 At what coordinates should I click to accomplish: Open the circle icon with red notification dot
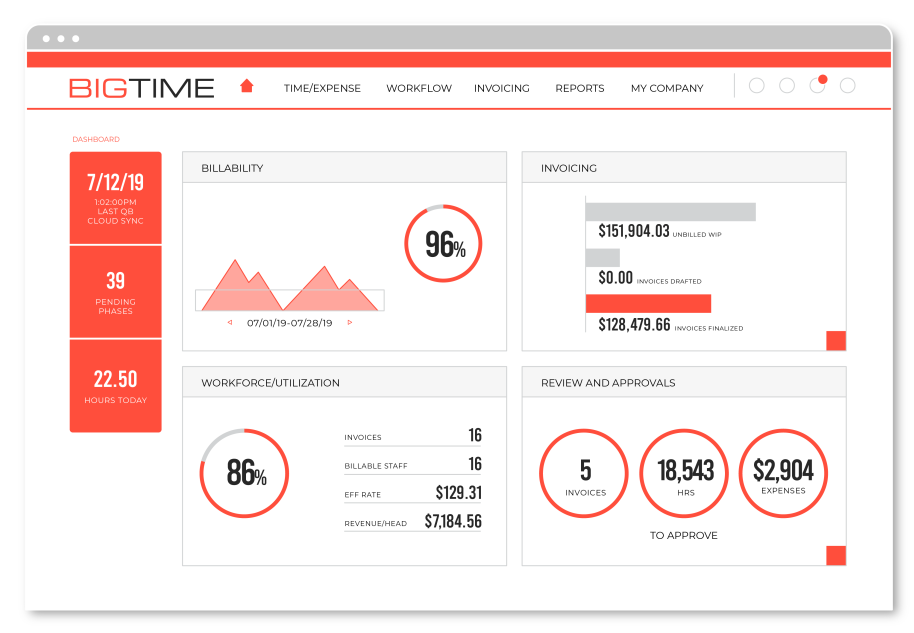coord(818,85)
